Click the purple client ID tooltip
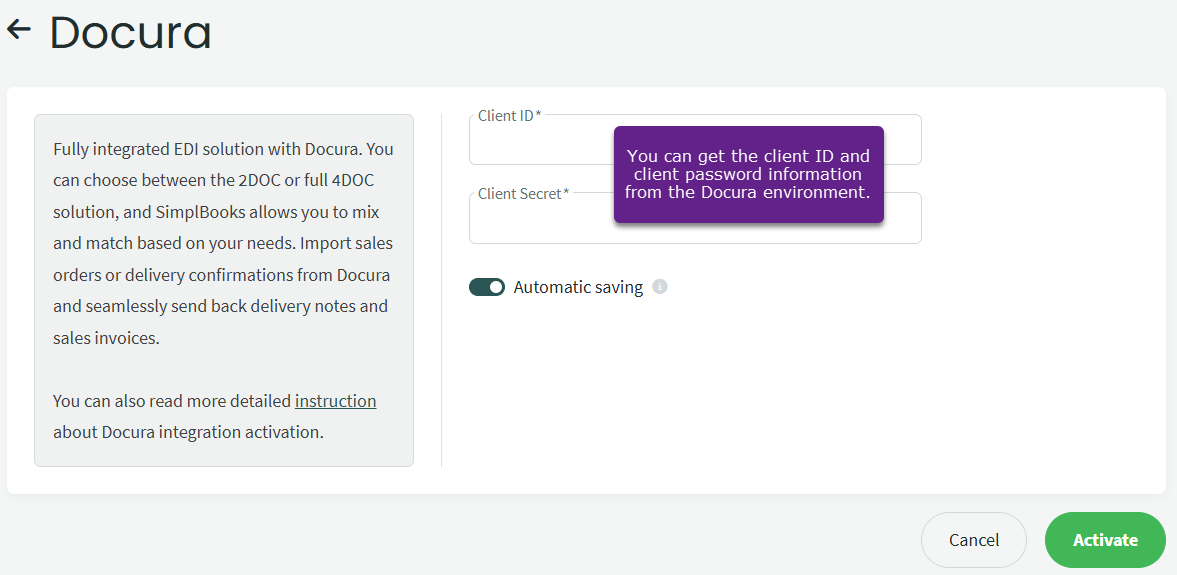This screenshot has height=575, width=1177. tap(748, 174)
